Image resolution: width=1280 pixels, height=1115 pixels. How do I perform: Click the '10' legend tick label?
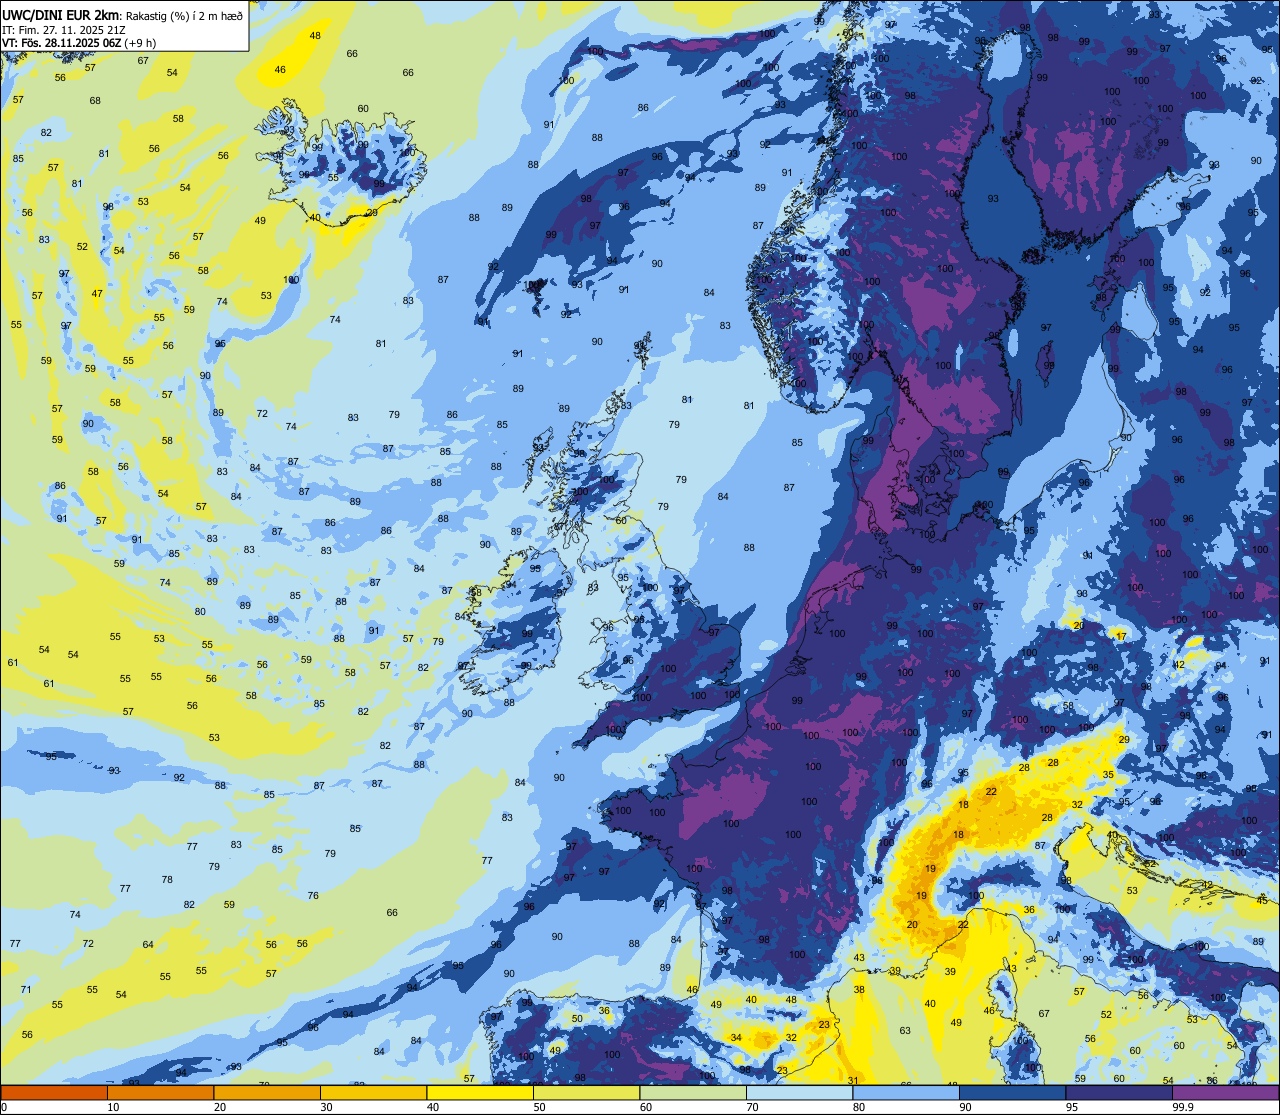(x=113, y=1107)
